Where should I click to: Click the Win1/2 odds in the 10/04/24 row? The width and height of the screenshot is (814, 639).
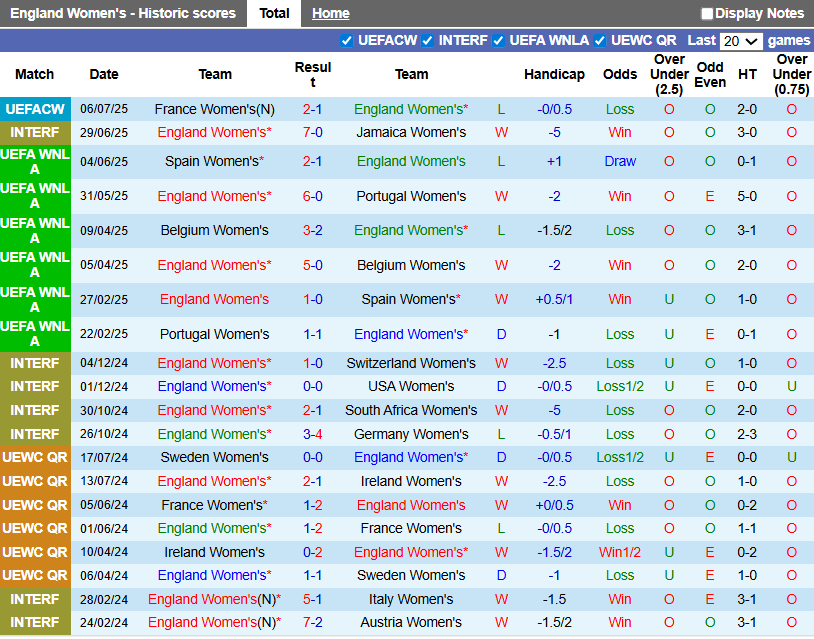click(620, 552)
